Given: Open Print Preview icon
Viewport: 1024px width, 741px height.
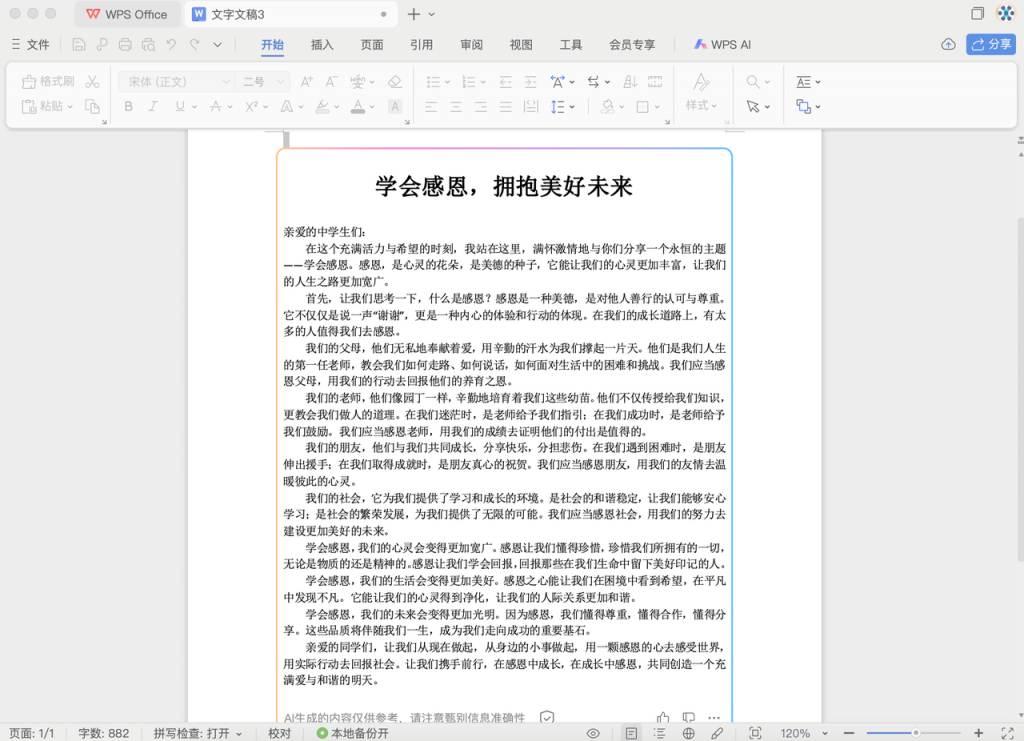Looking at the screenshot, I should point(148,44).
